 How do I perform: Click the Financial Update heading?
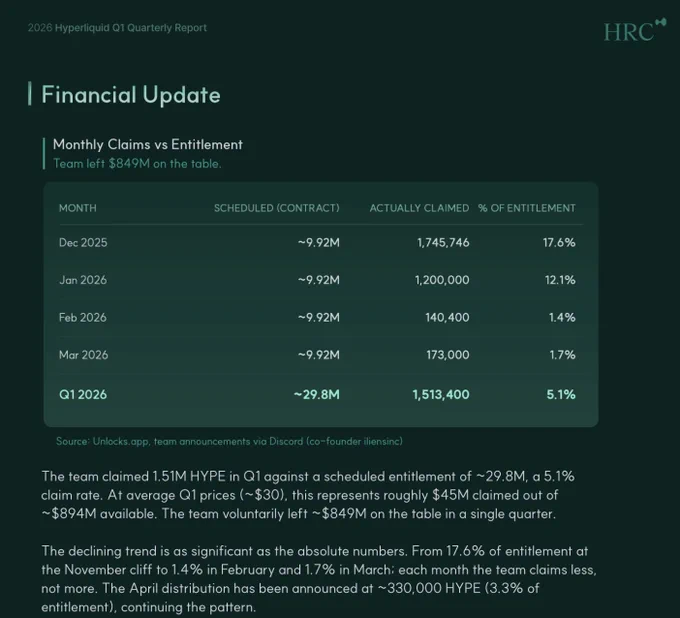[131, 95]
